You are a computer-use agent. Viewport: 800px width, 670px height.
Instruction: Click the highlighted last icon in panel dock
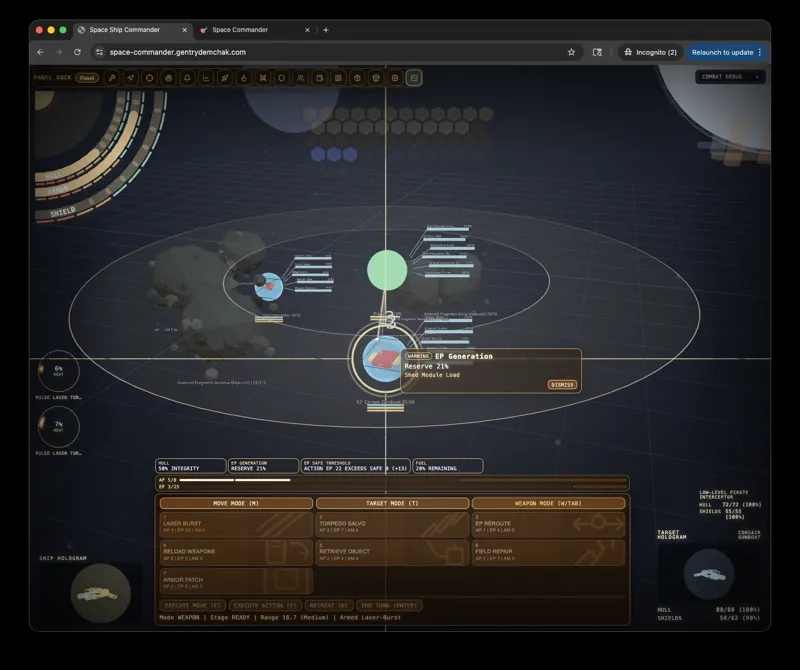click(414, 78)
